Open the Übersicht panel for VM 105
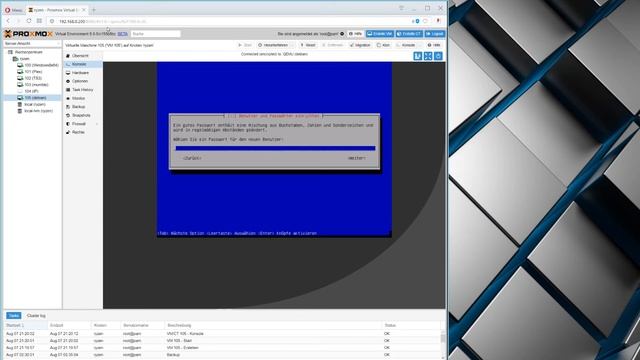 (80, 56)
